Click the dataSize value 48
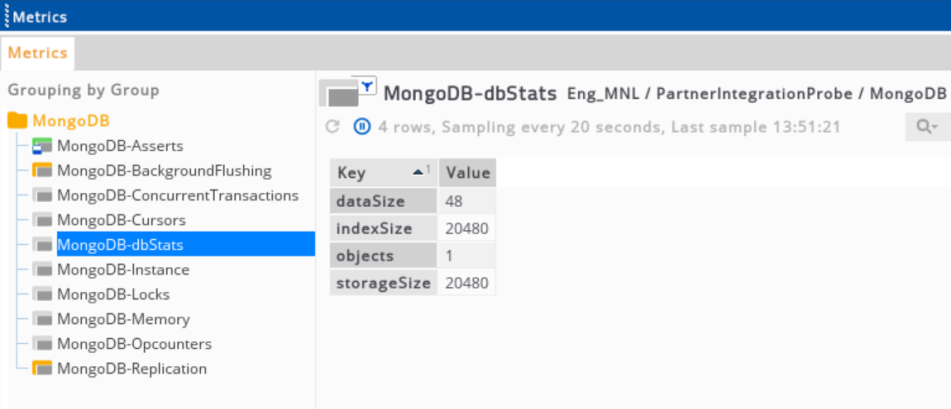 pyautogui.click(x=467, y=200)
